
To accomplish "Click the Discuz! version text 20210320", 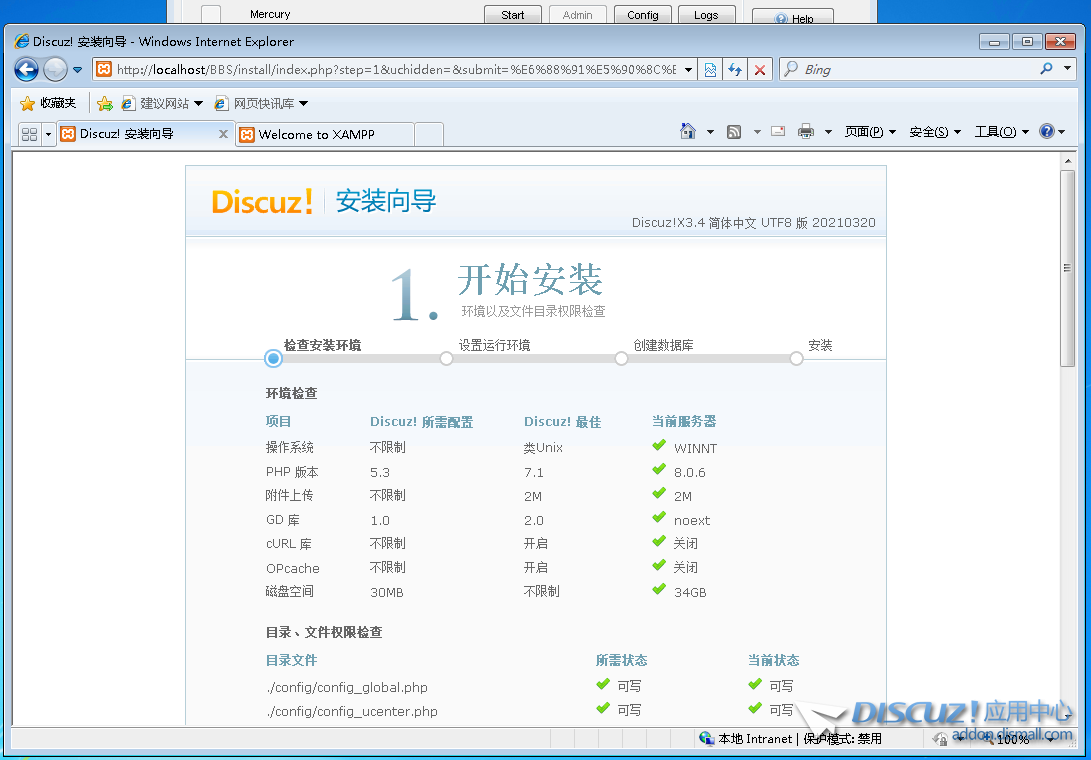I will coord(843,223).
